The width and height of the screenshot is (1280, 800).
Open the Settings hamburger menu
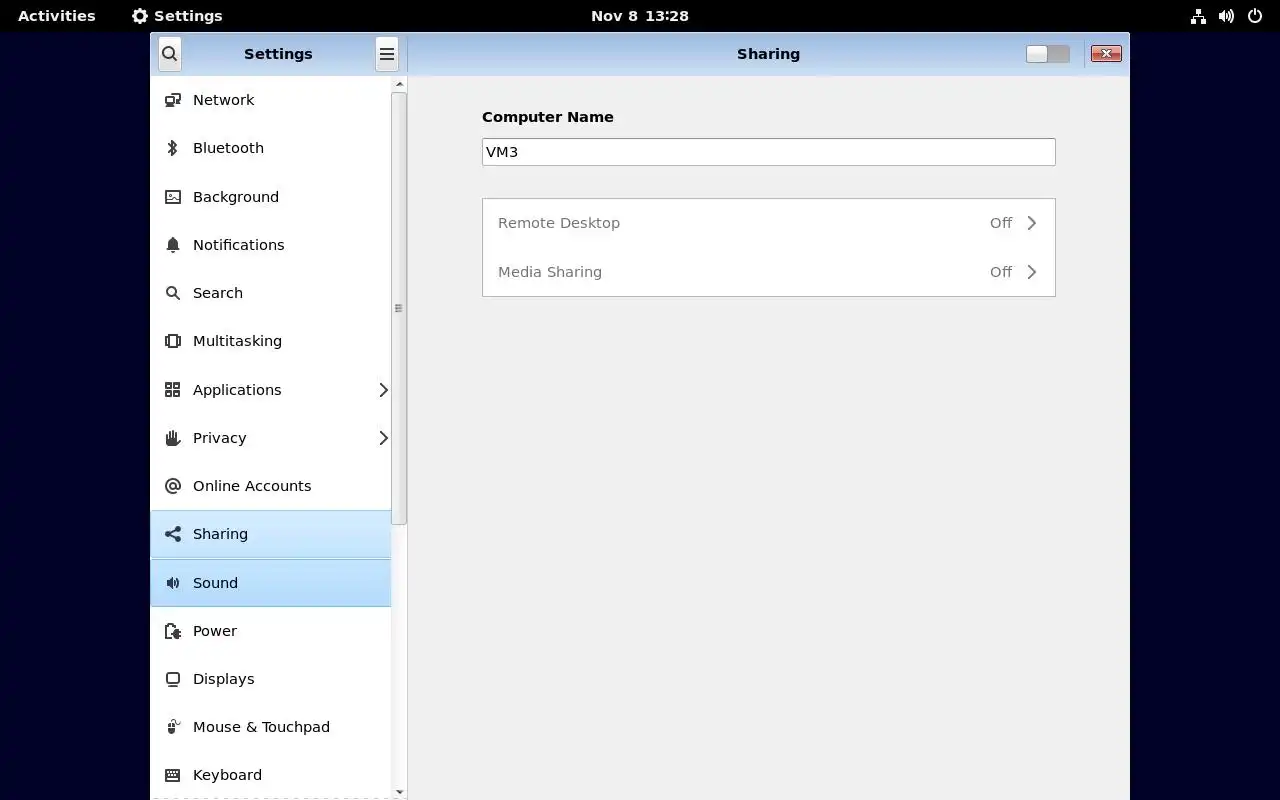tap(387, 54)
